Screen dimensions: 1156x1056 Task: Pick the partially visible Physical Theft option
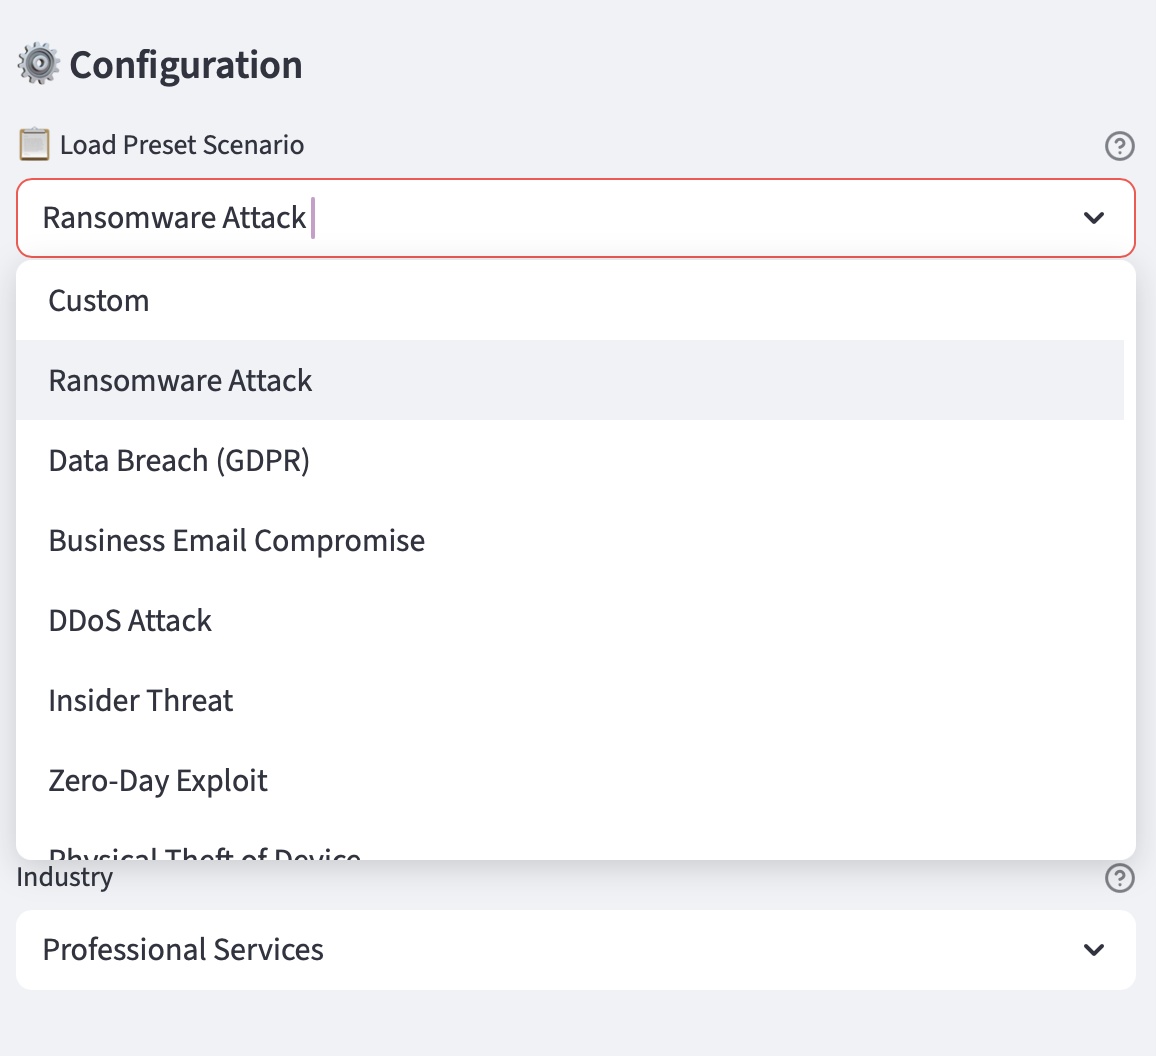pyautogui.click(x=205, y=853)
